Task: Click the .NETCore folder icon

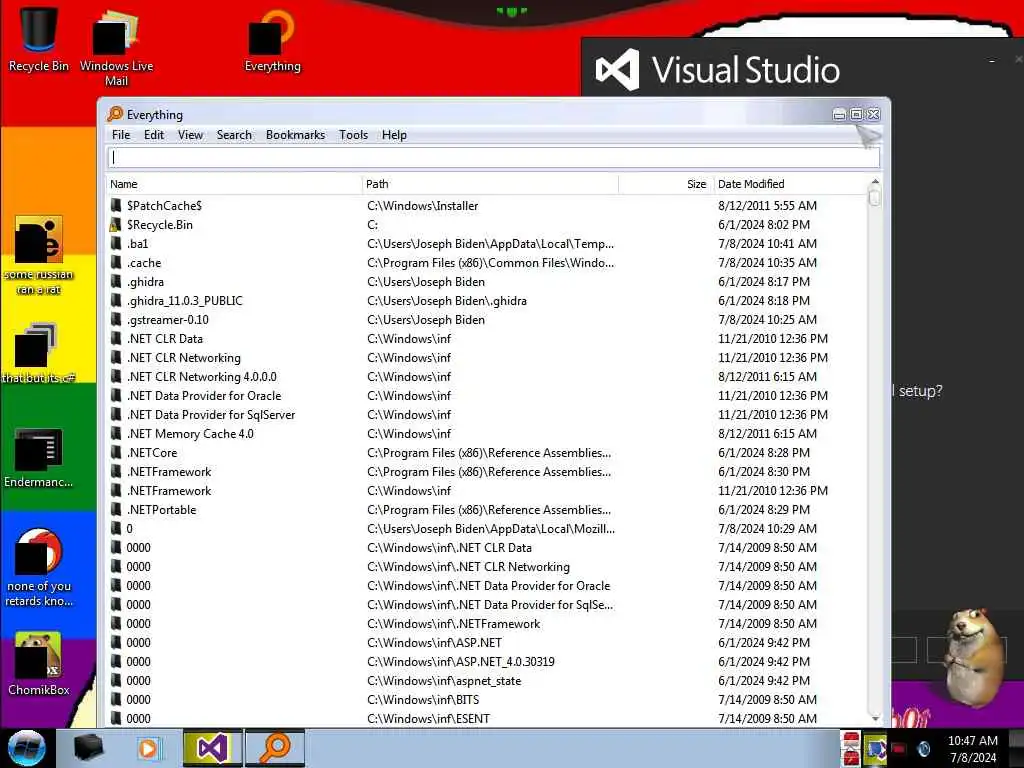Action: pos(116,453)
